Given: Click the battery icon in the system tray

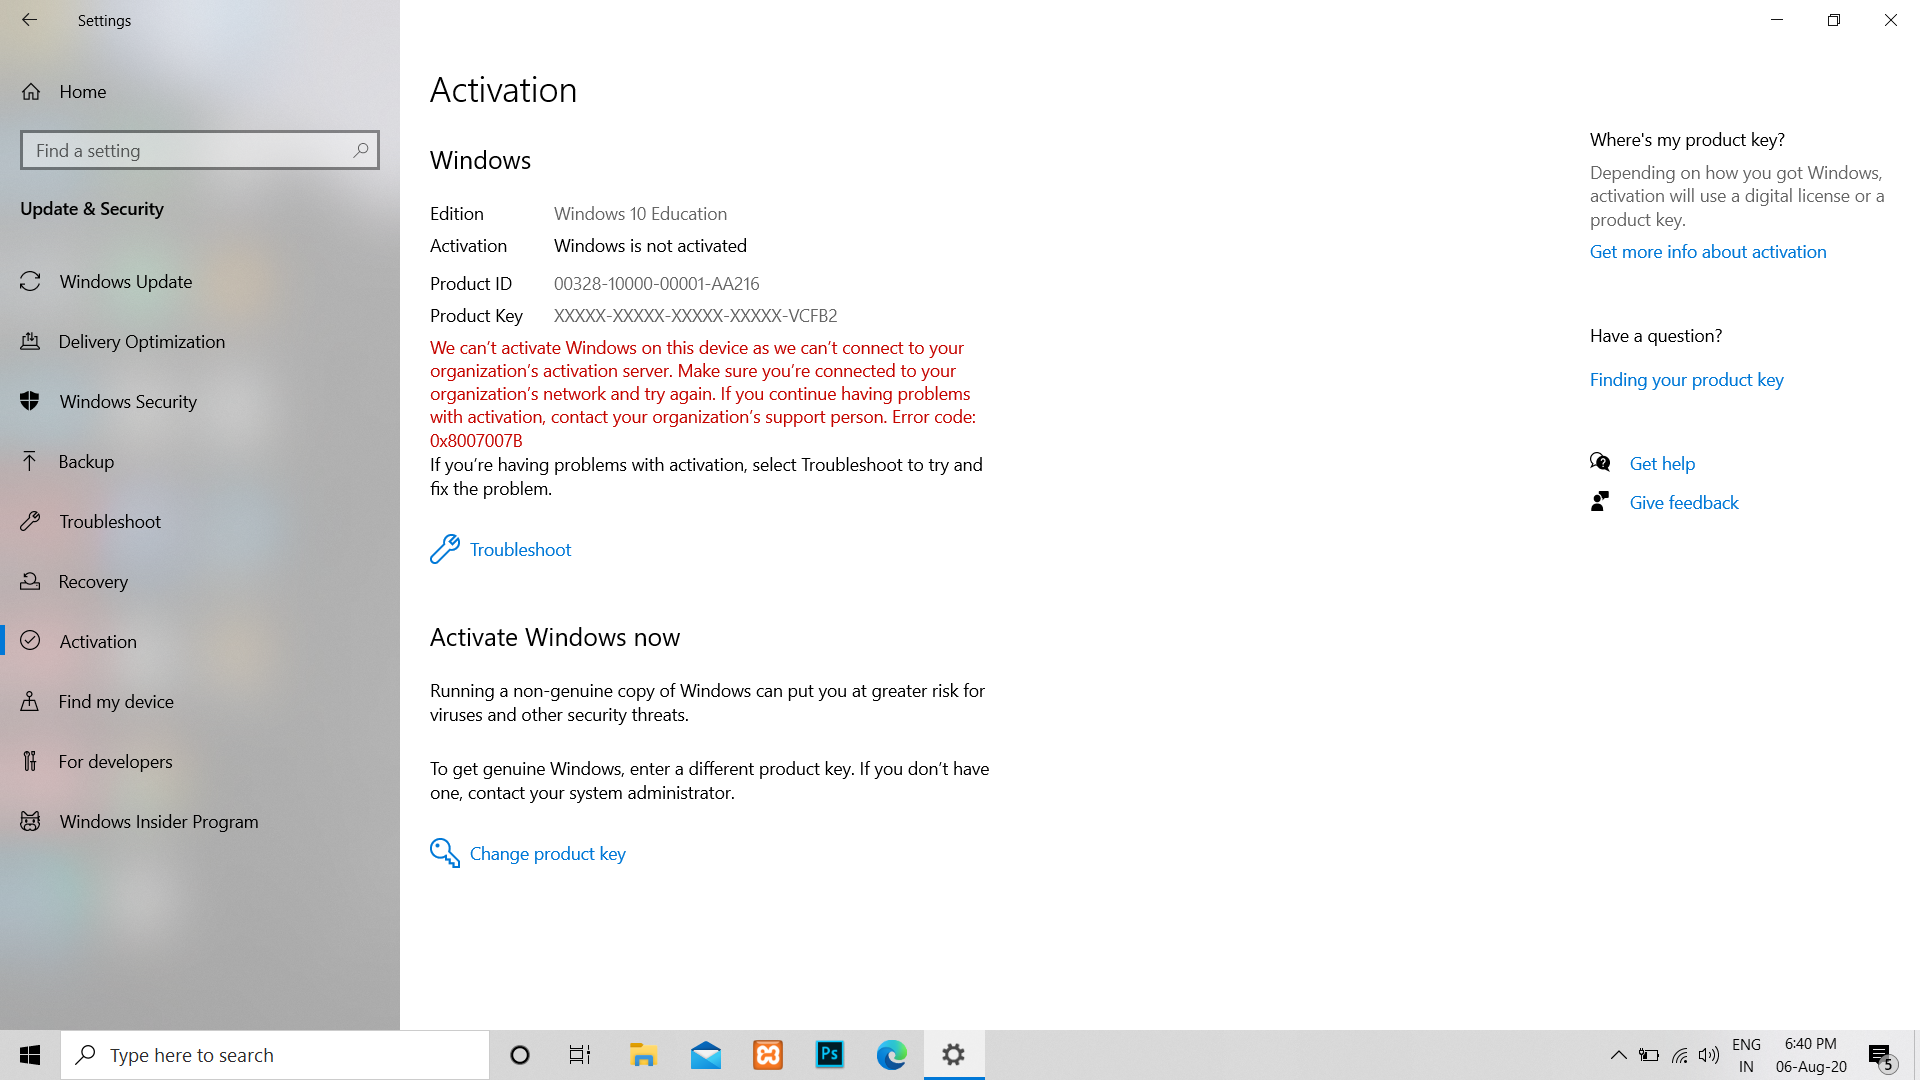Looking at the screenshot, I should (1649, 1055).
